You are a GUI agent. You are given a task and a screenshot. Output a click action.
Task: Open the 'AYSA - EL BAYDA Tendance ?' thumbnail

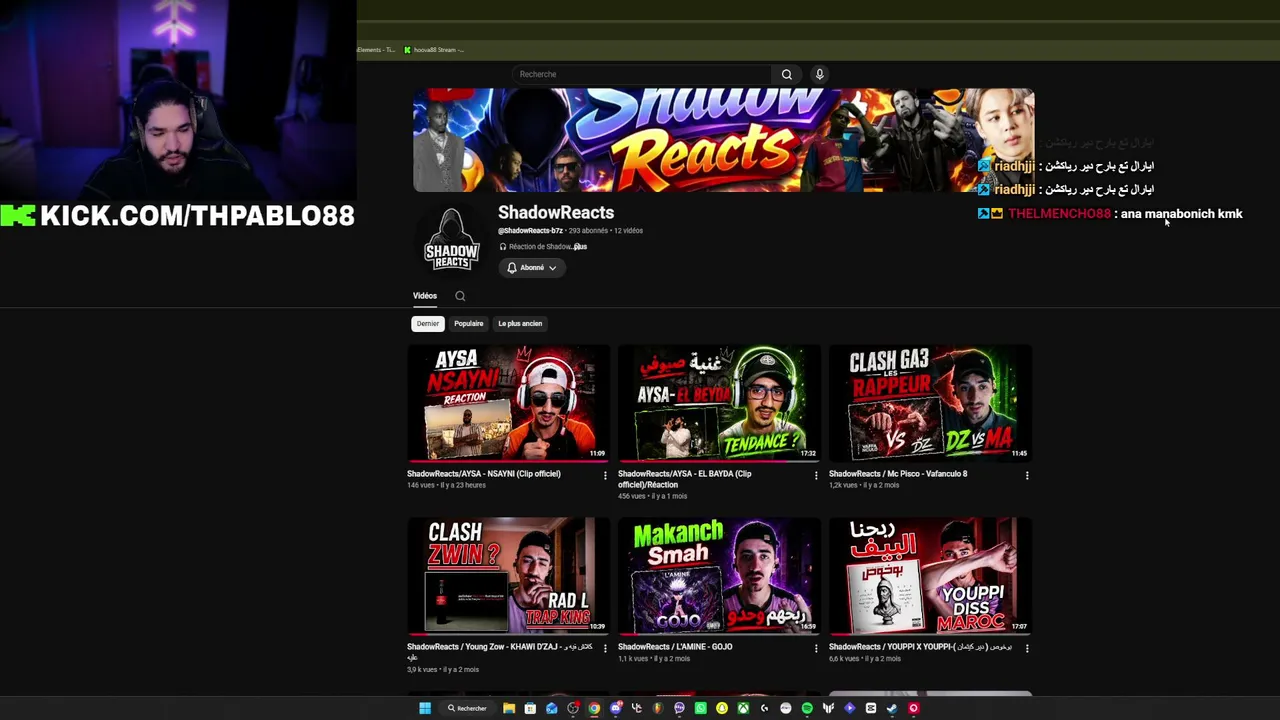click(719, 403)
